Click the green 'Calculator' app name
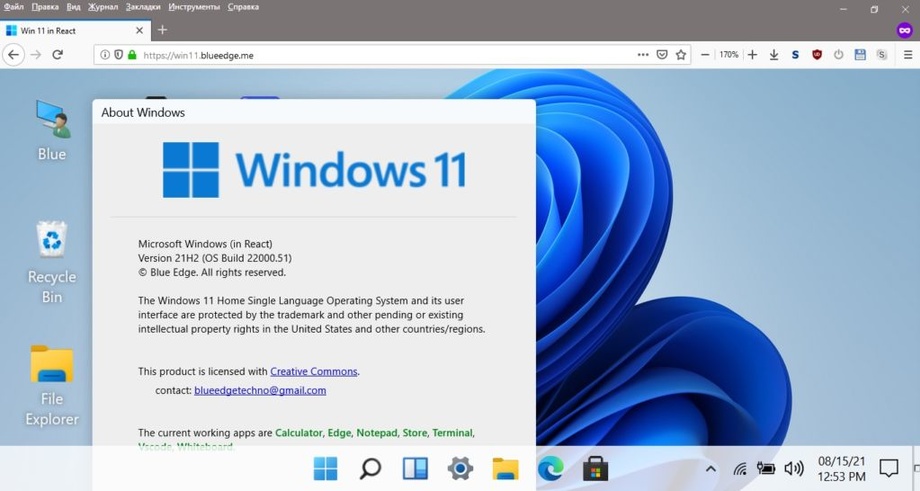Screen dimensions: 920x491 (299, 433)
